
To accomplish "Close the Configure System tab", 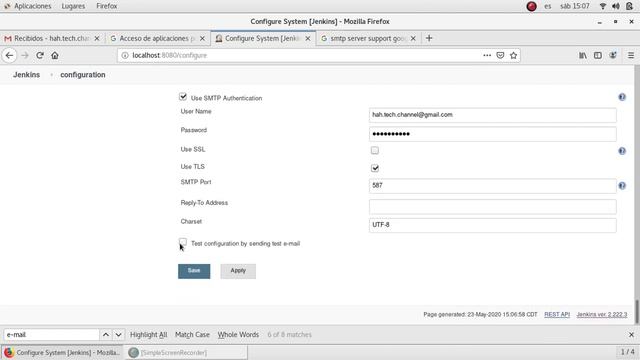I will pos(308,38).
